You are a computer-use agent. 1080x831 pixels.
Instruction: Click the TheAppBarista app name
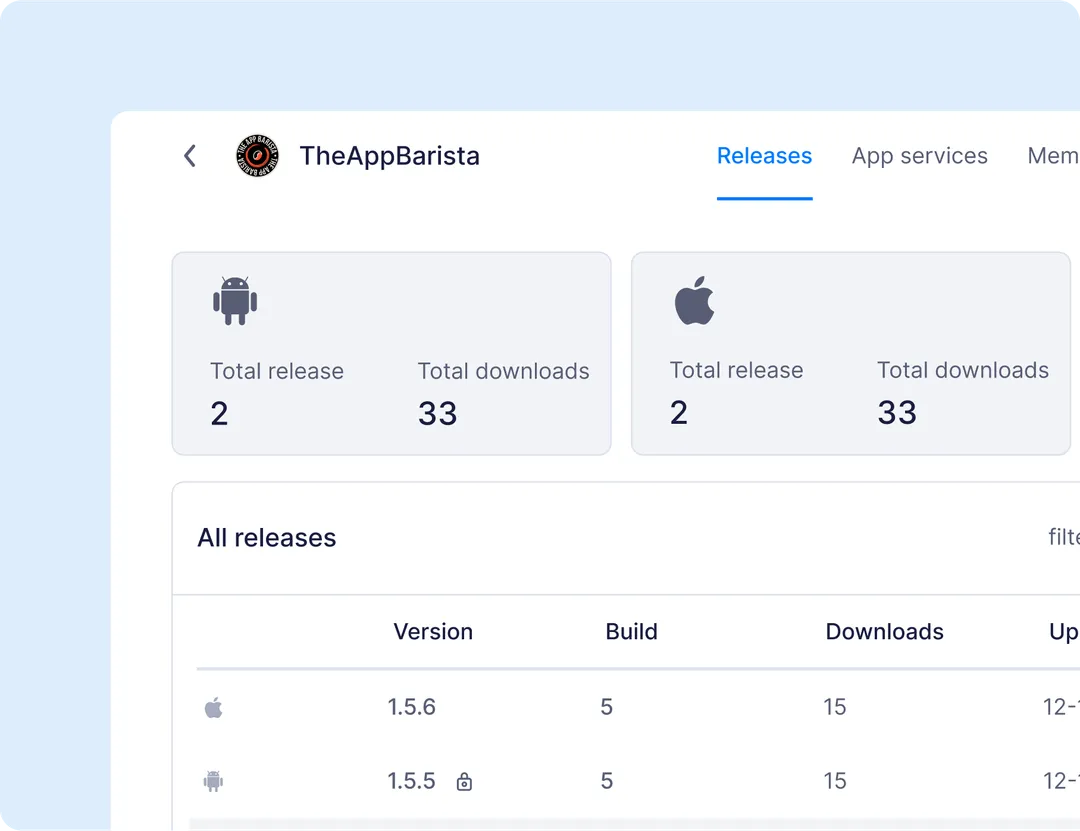tap(389, 156)
